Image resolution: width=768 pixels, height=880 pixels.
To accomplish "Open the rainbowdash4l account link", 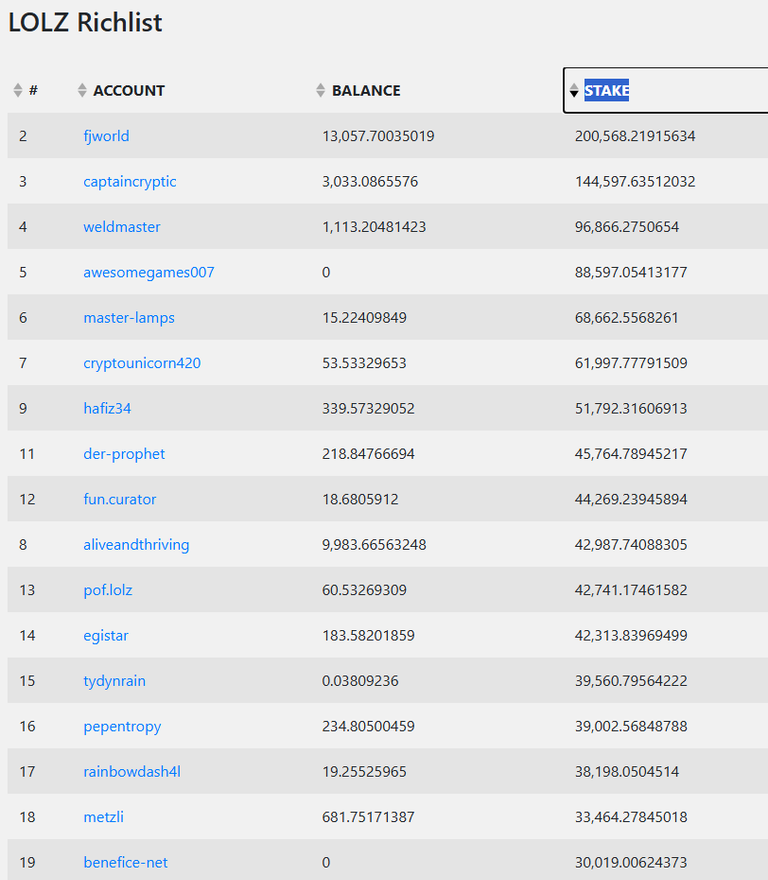I will [132, 772].
